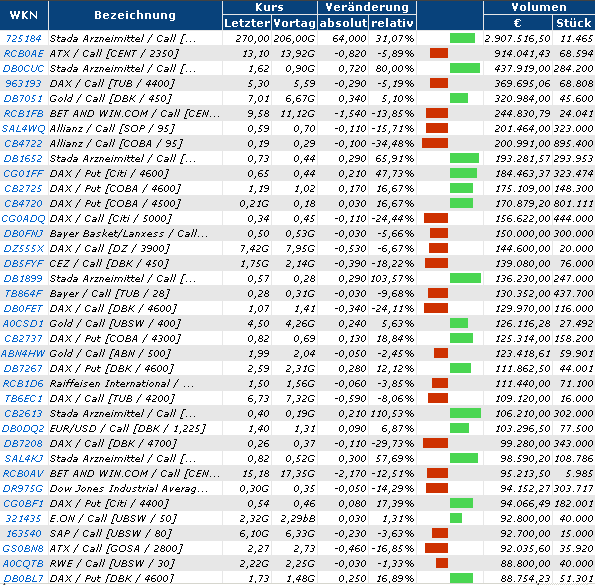This screenshot has width=595, height=585.
Task: Sort by Stück volume header
Action: point(573,23)
